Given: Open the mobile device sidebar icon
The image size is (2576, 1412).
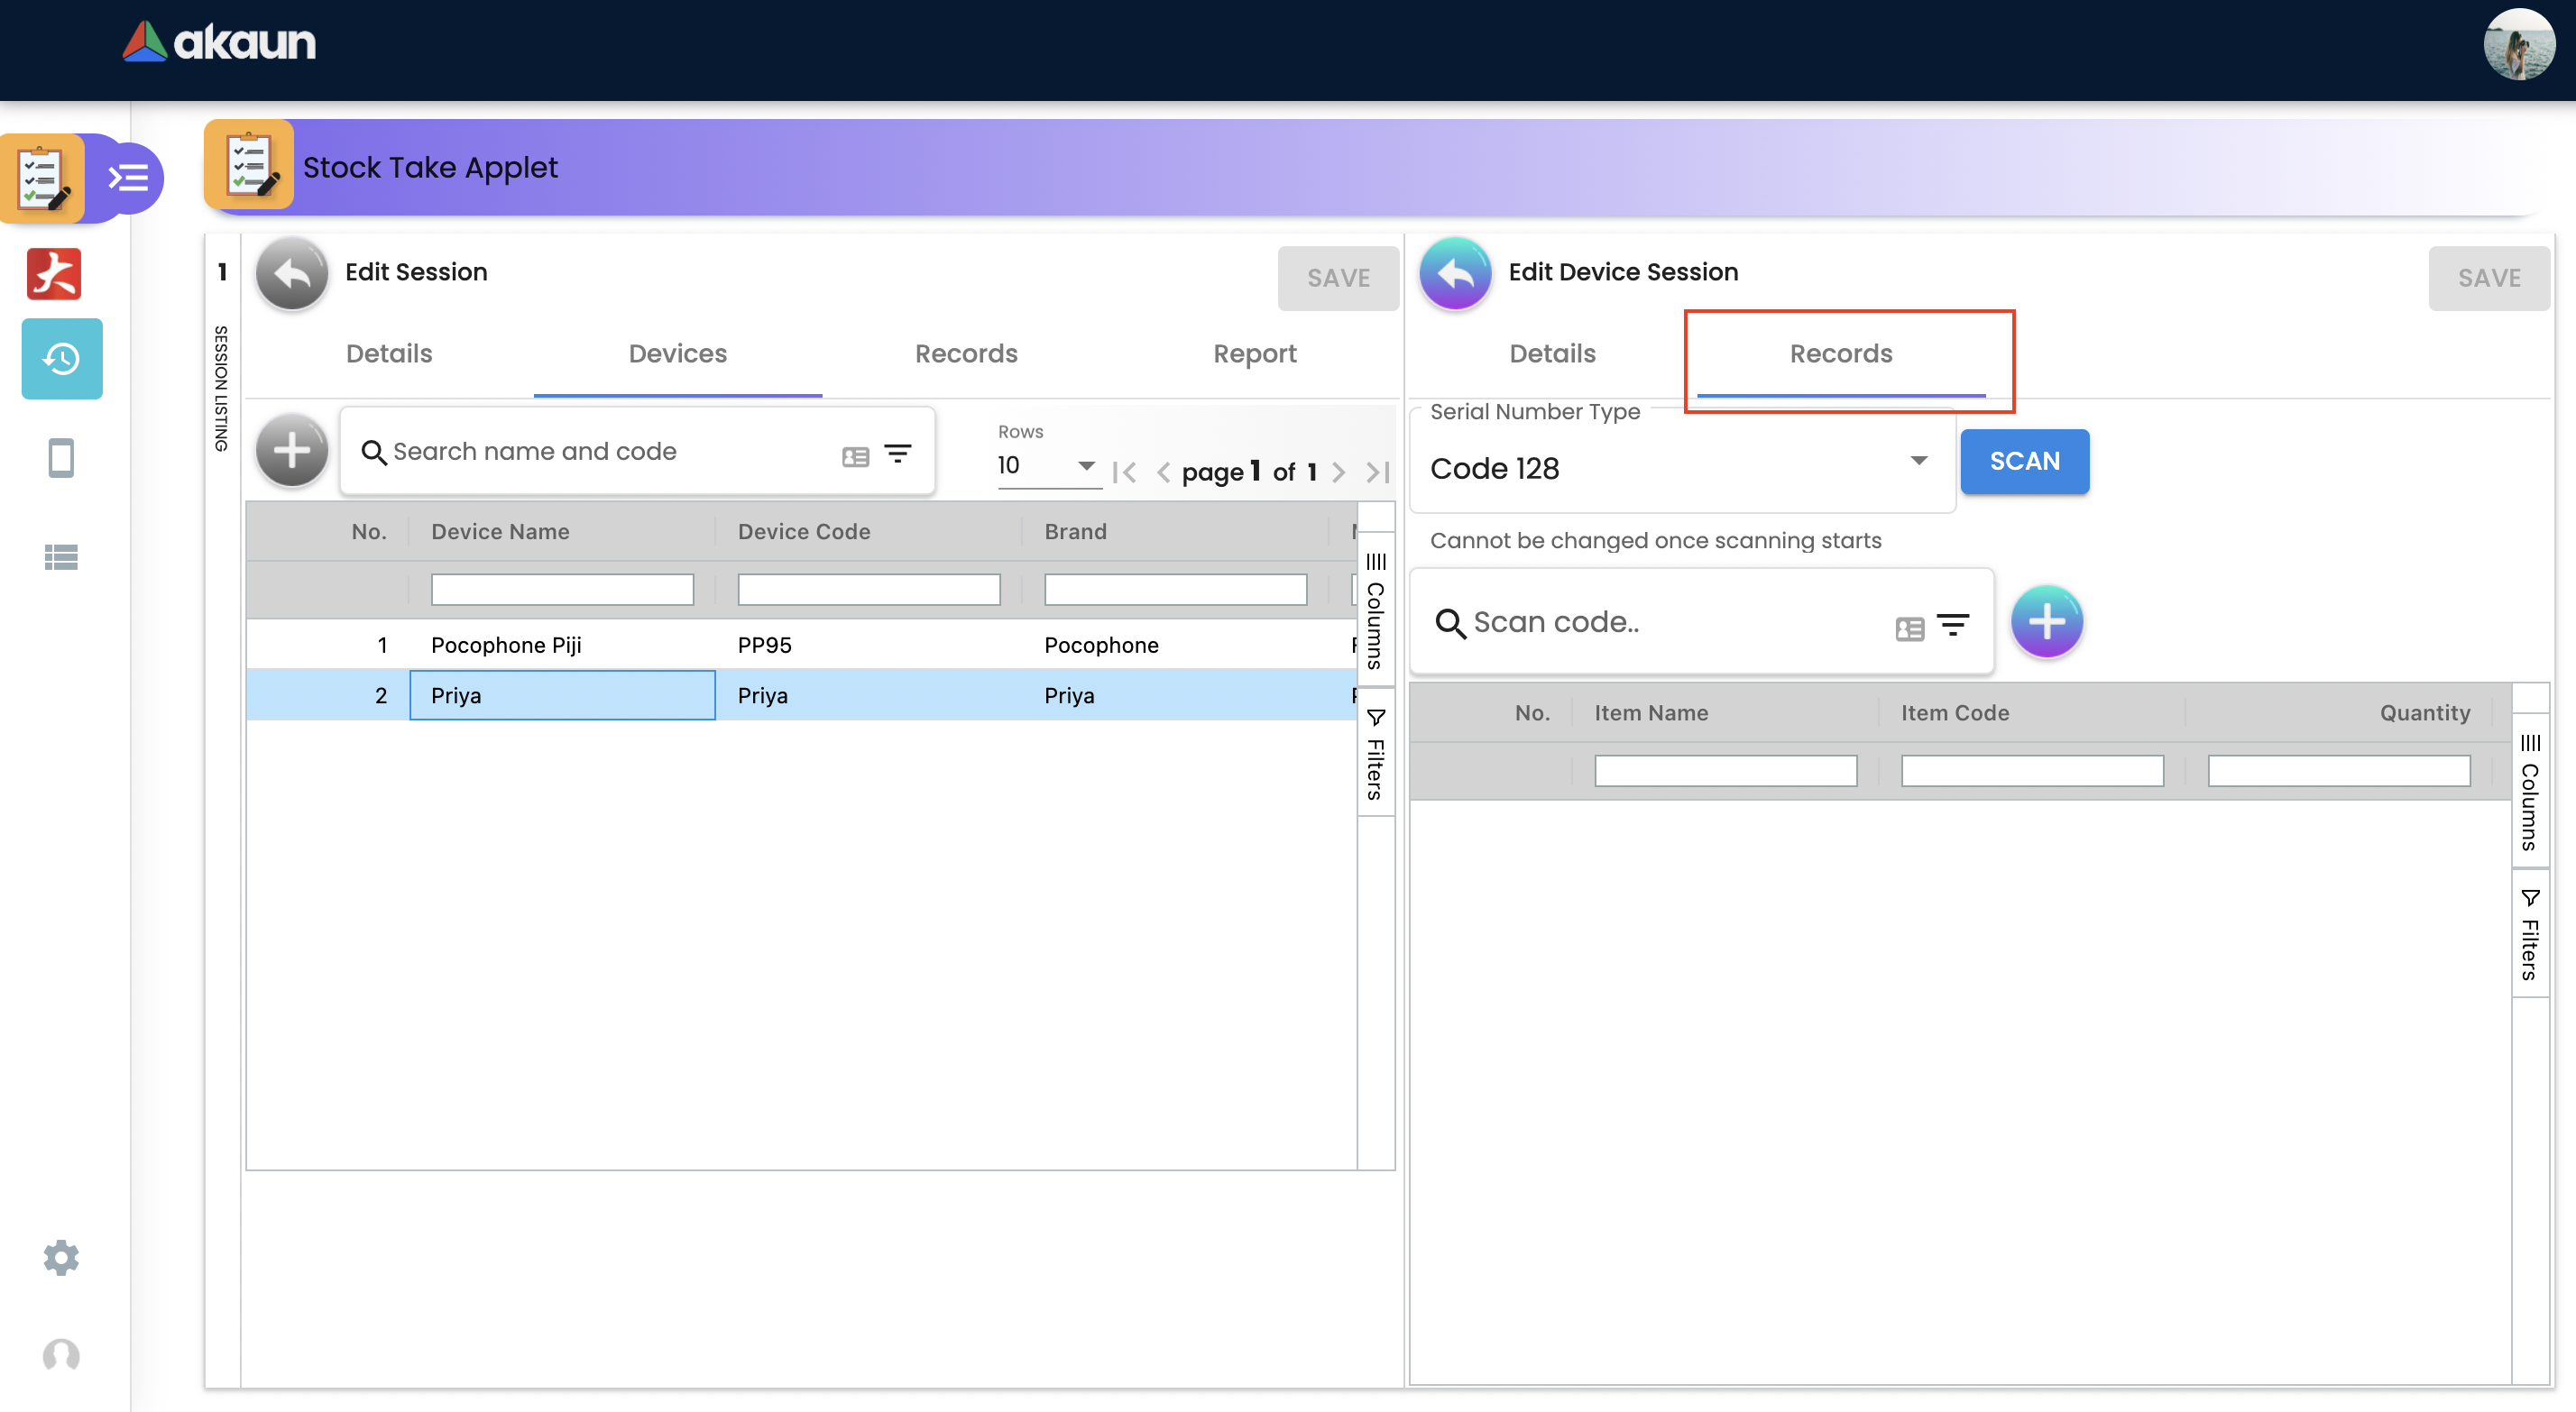Looking at the screenshot, I should tap(61, 458).
